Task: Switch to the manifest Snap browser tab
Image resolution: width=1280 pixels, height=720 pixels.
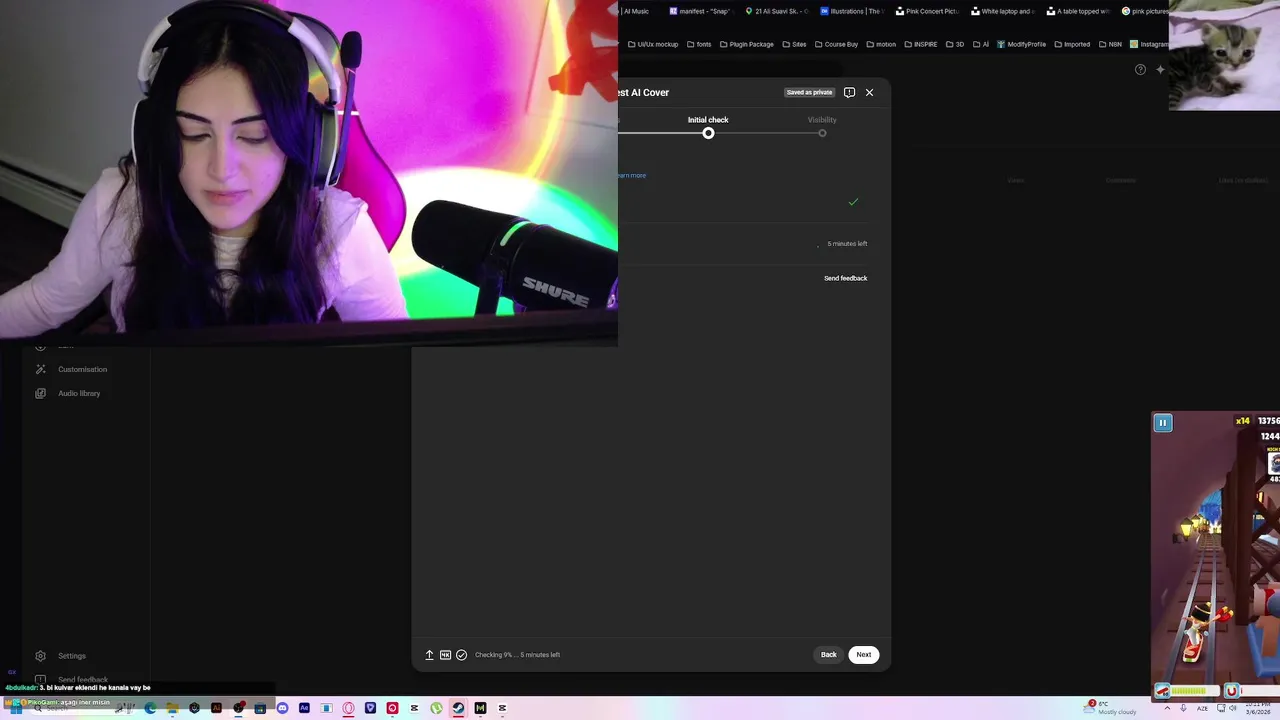Action: click(x=700, y=11)
